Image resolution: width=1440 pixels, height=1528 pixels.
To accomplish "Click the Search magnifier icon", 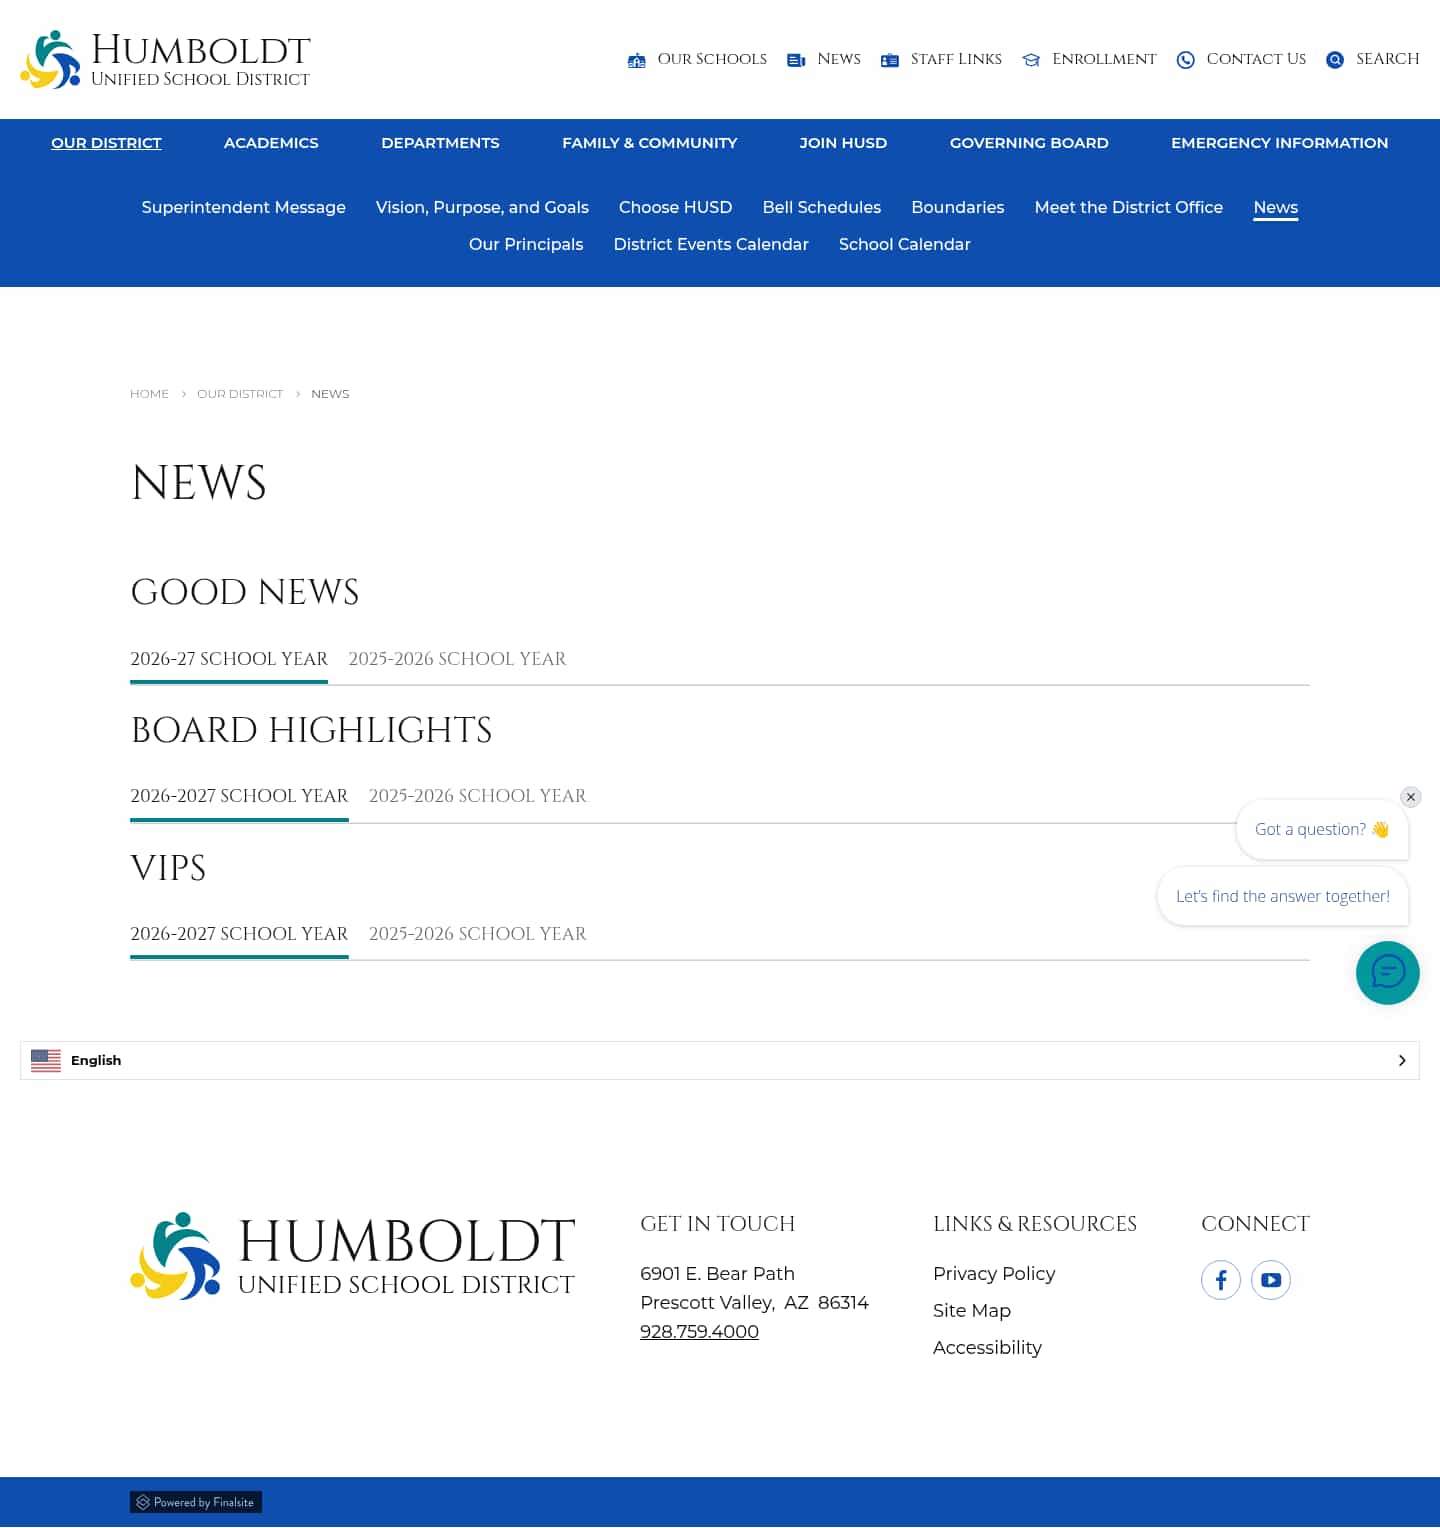I will pyautogui.click(x=1335, y=60).
